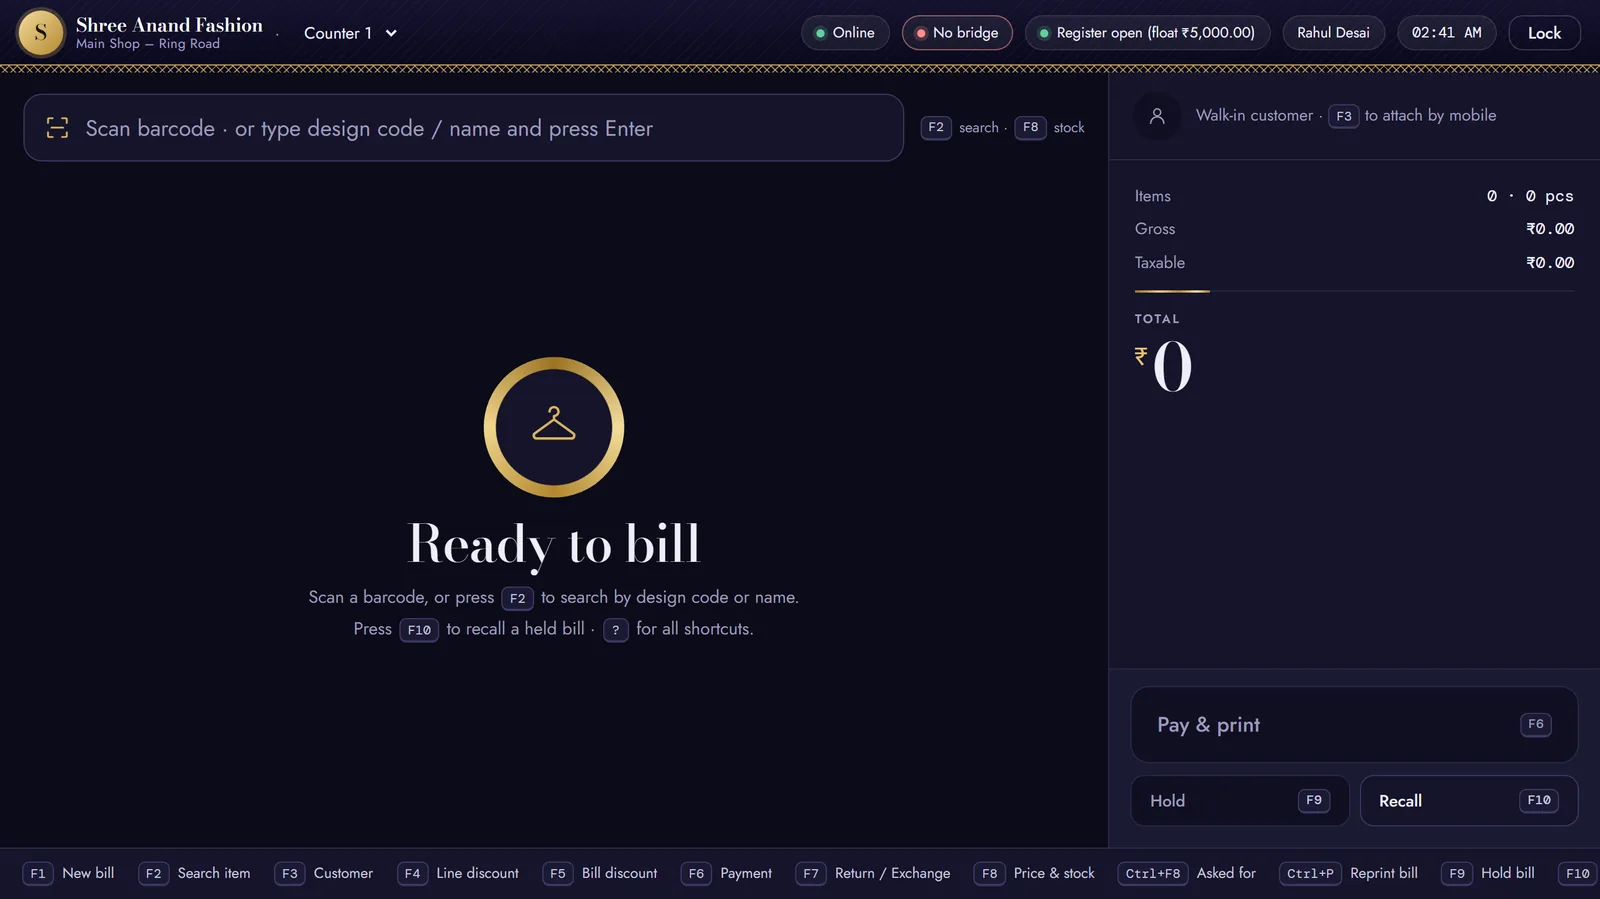Click the Shree Anand Fashion shop name
1600x899 pixels.
tap(169, 25)
